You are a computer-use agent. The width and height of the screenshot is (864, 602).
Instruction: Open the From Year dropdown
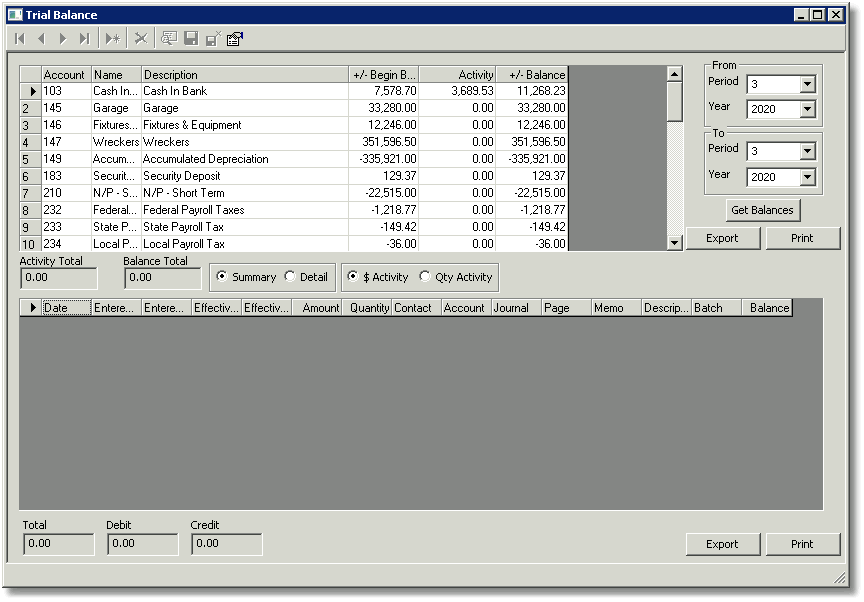coord(807,109)
